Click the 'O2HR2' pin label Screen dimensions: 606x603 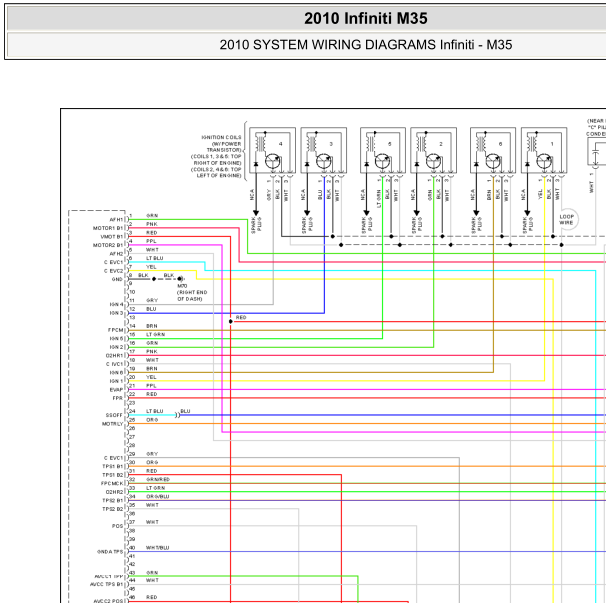pyautogui.click(x=114, y=492)
